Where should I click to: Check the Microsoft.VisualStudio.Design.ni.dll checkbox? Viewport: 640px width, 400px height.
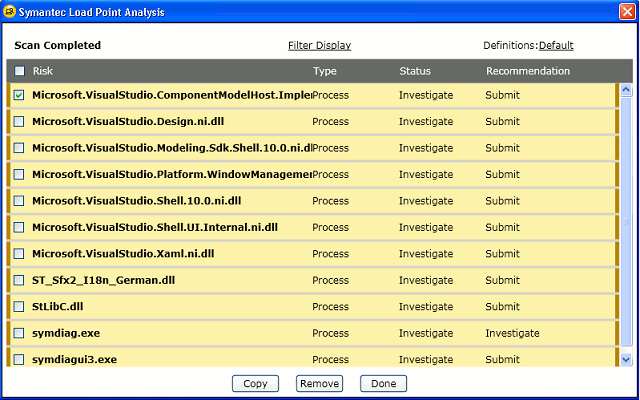19,122
